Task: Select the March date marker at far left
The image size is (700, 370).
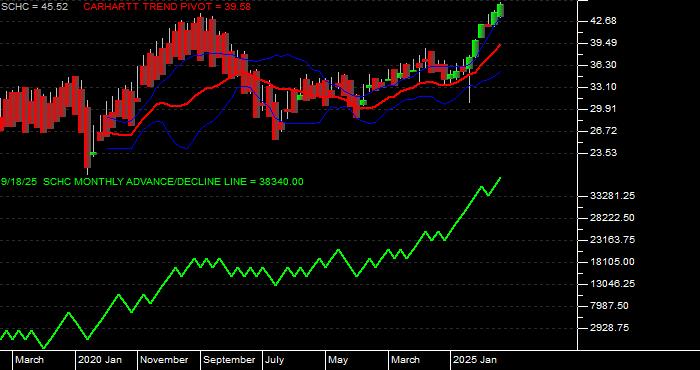Action: tap(30, 360)
